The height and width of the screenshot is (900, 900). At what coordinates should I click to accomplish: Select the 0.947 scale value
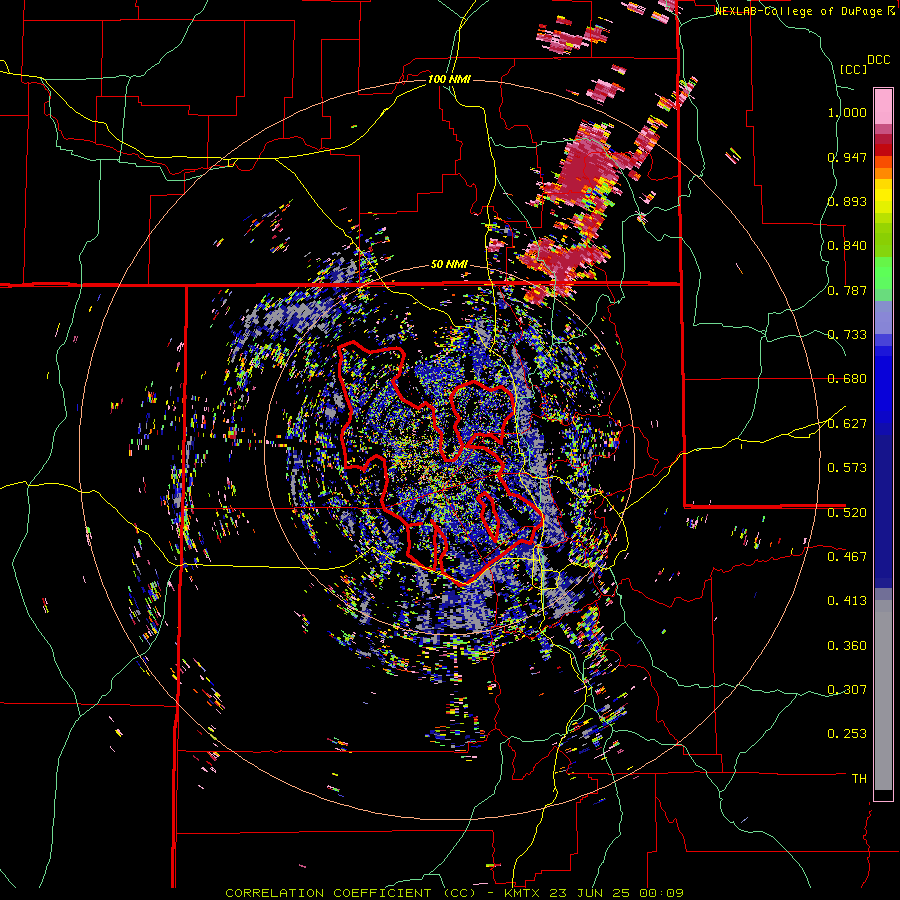pyautogui.click(x=847, y=157)
